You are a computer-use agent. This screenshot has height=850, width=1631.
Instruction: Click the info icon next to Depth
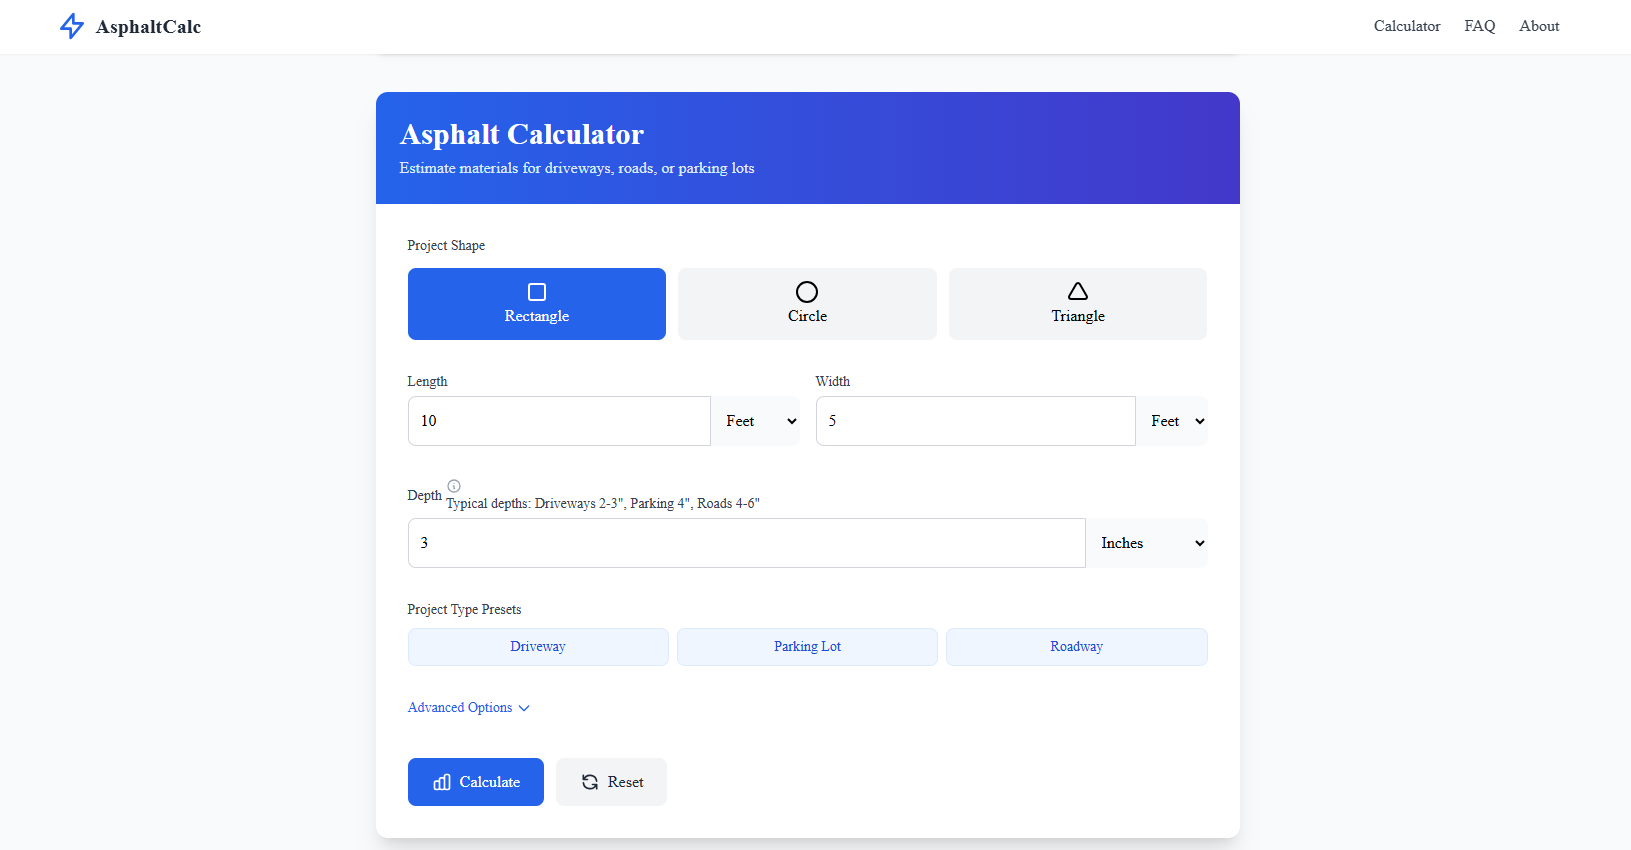pyautogui.click(x=454, y=486)
